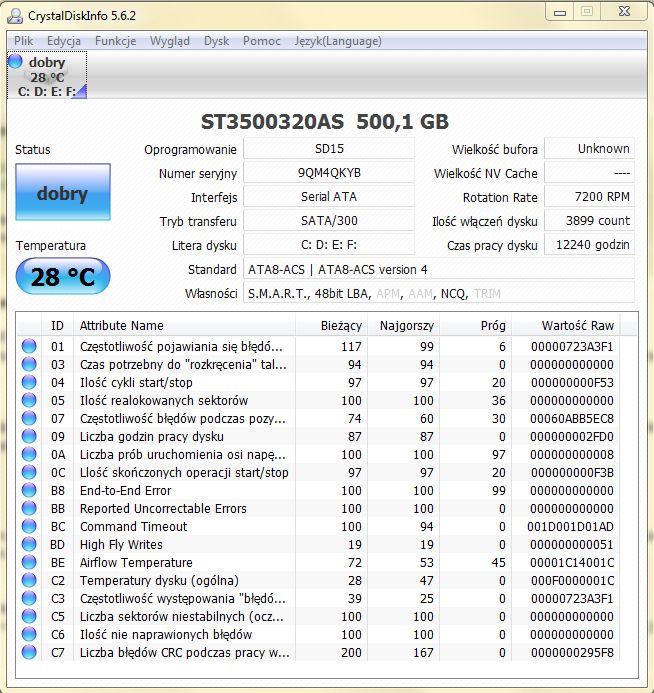
Task: Click the grayed AAM feature label
Action: 420,293
